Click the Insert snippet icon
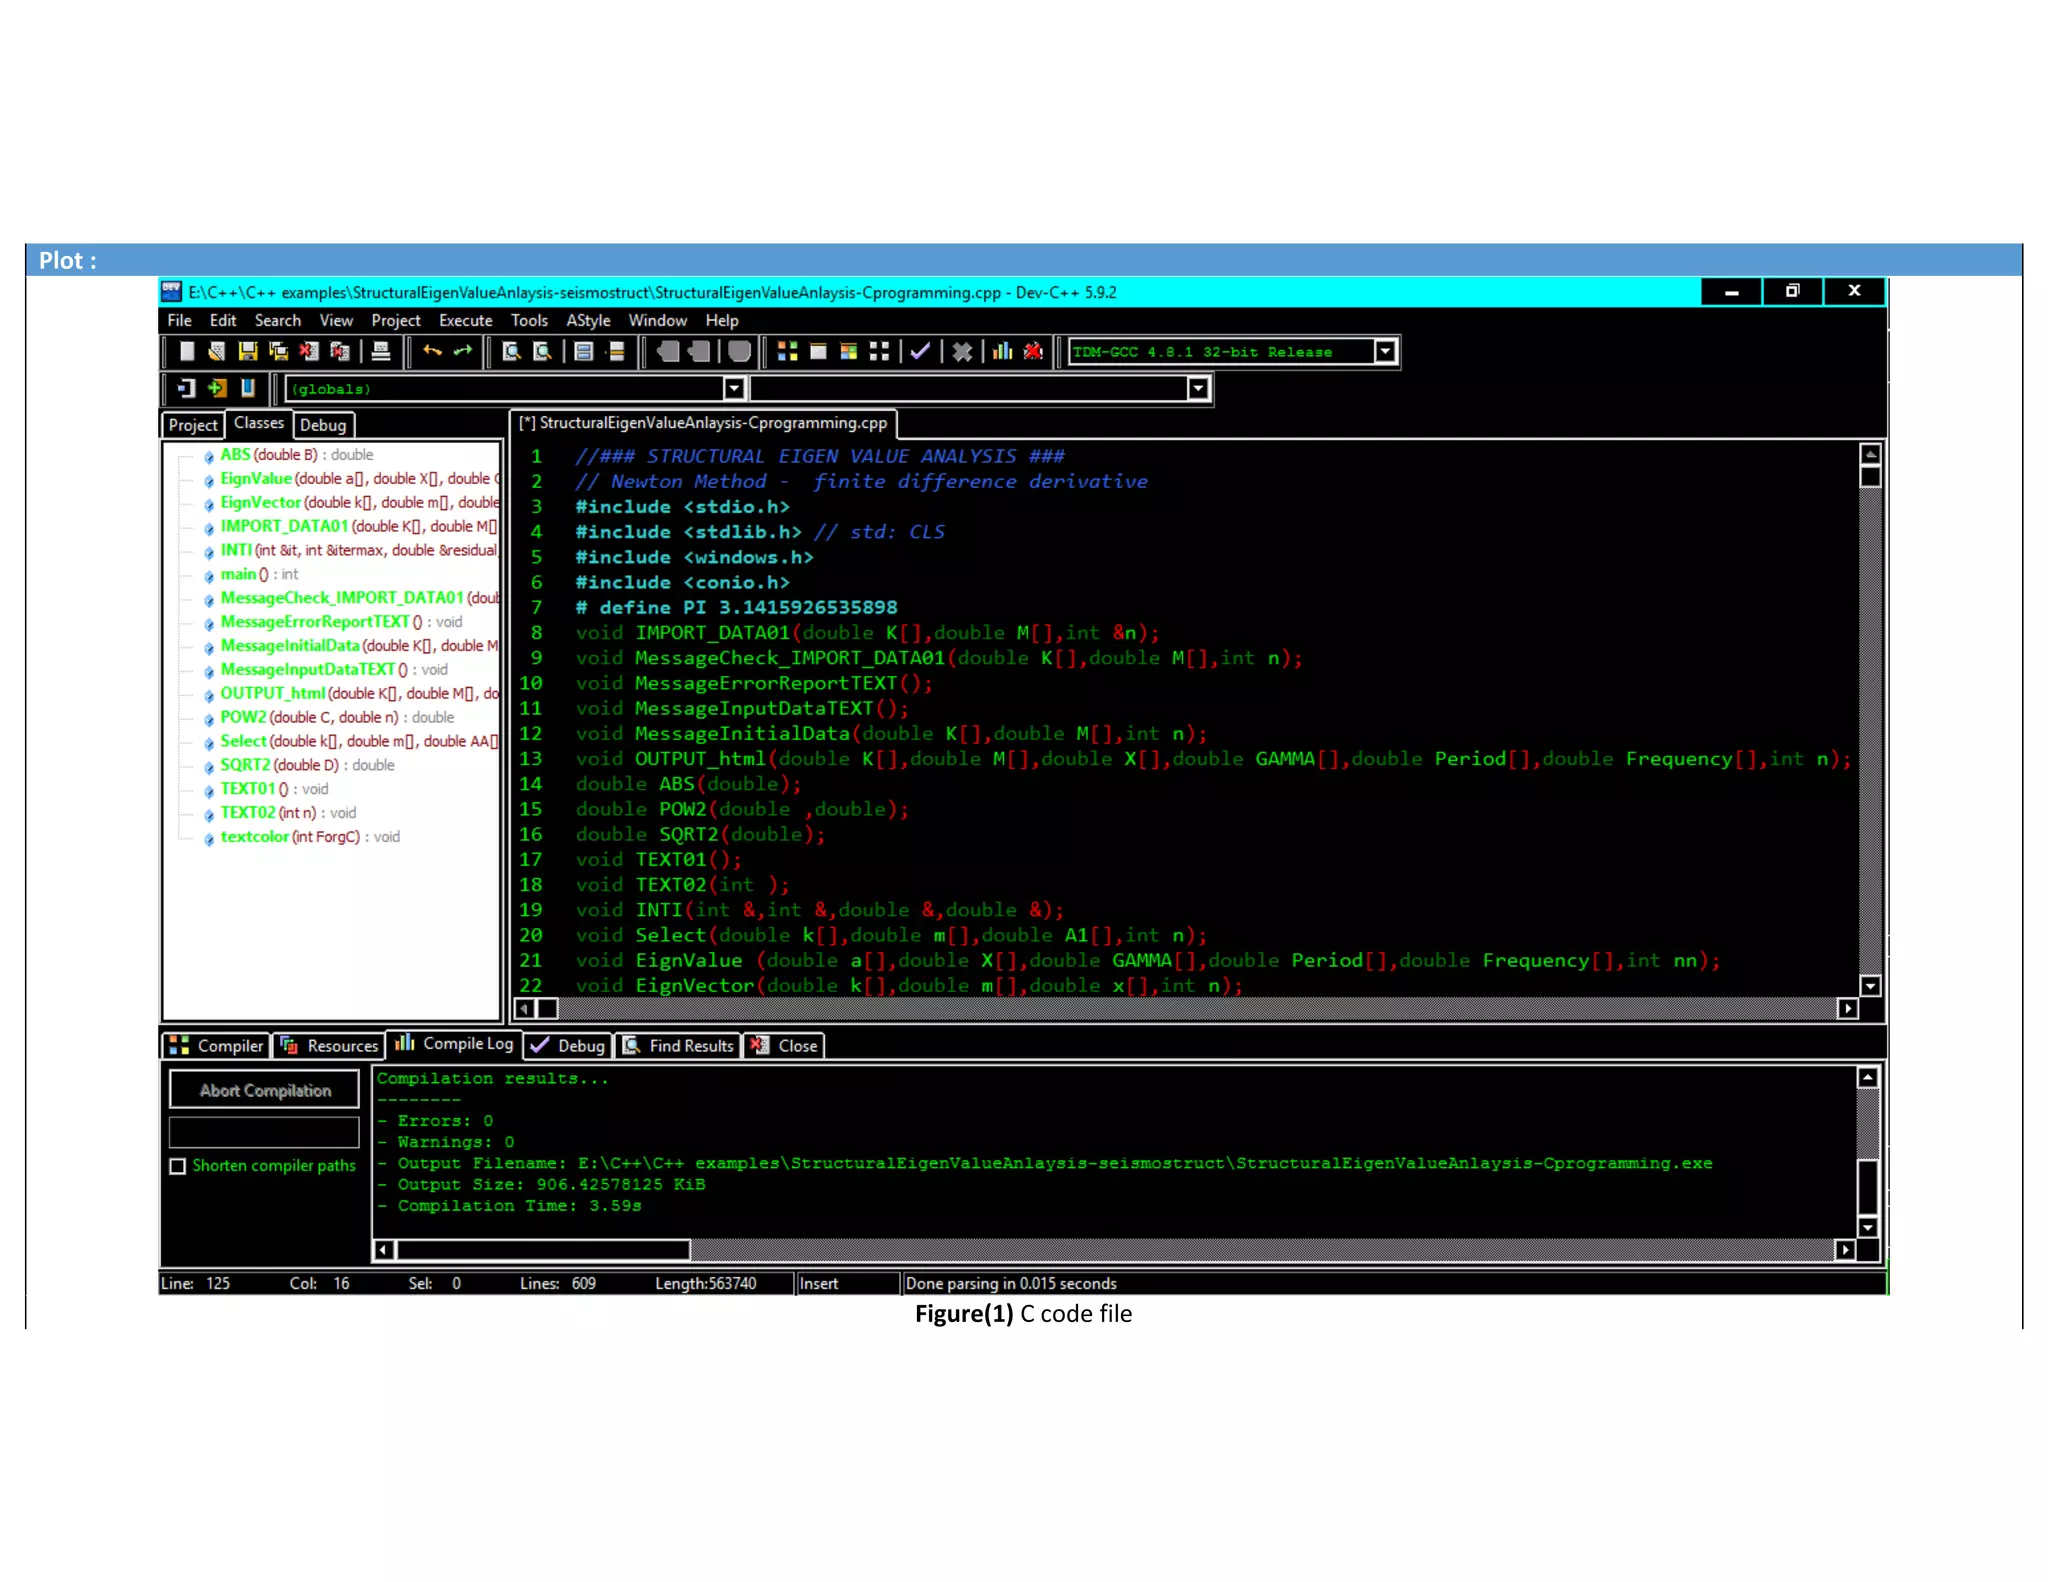2048x1582 pixels. click(x=186, y=388)
